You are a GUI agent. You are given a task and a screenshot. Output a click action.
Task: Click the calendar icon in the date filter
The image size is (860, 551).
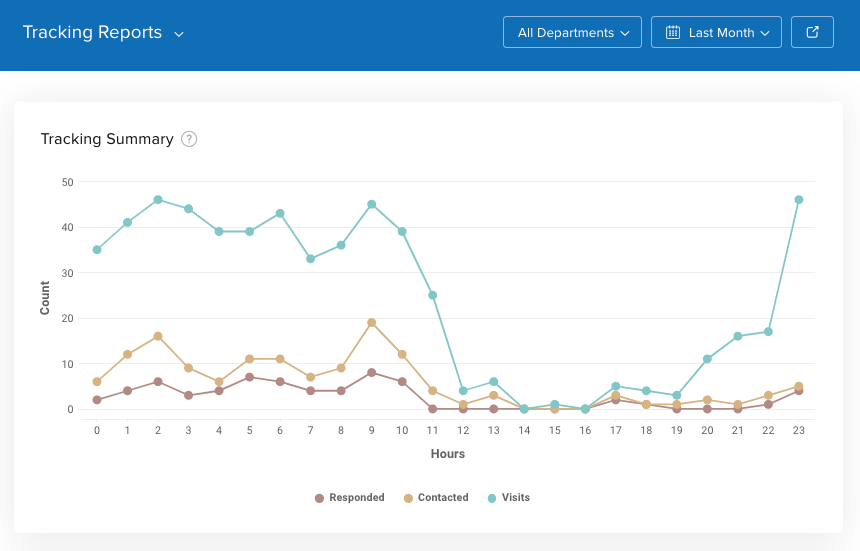point(673,32)
